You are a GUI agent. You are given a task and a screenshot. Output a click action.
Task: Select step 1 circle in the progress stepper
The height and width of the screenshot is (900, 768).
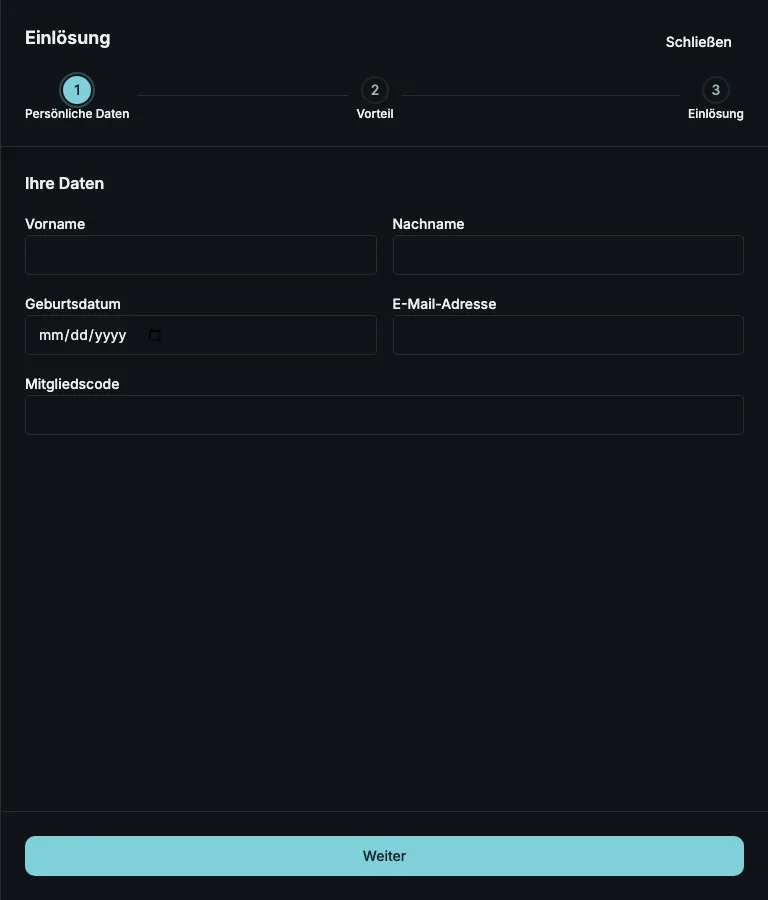click(77, 90)
